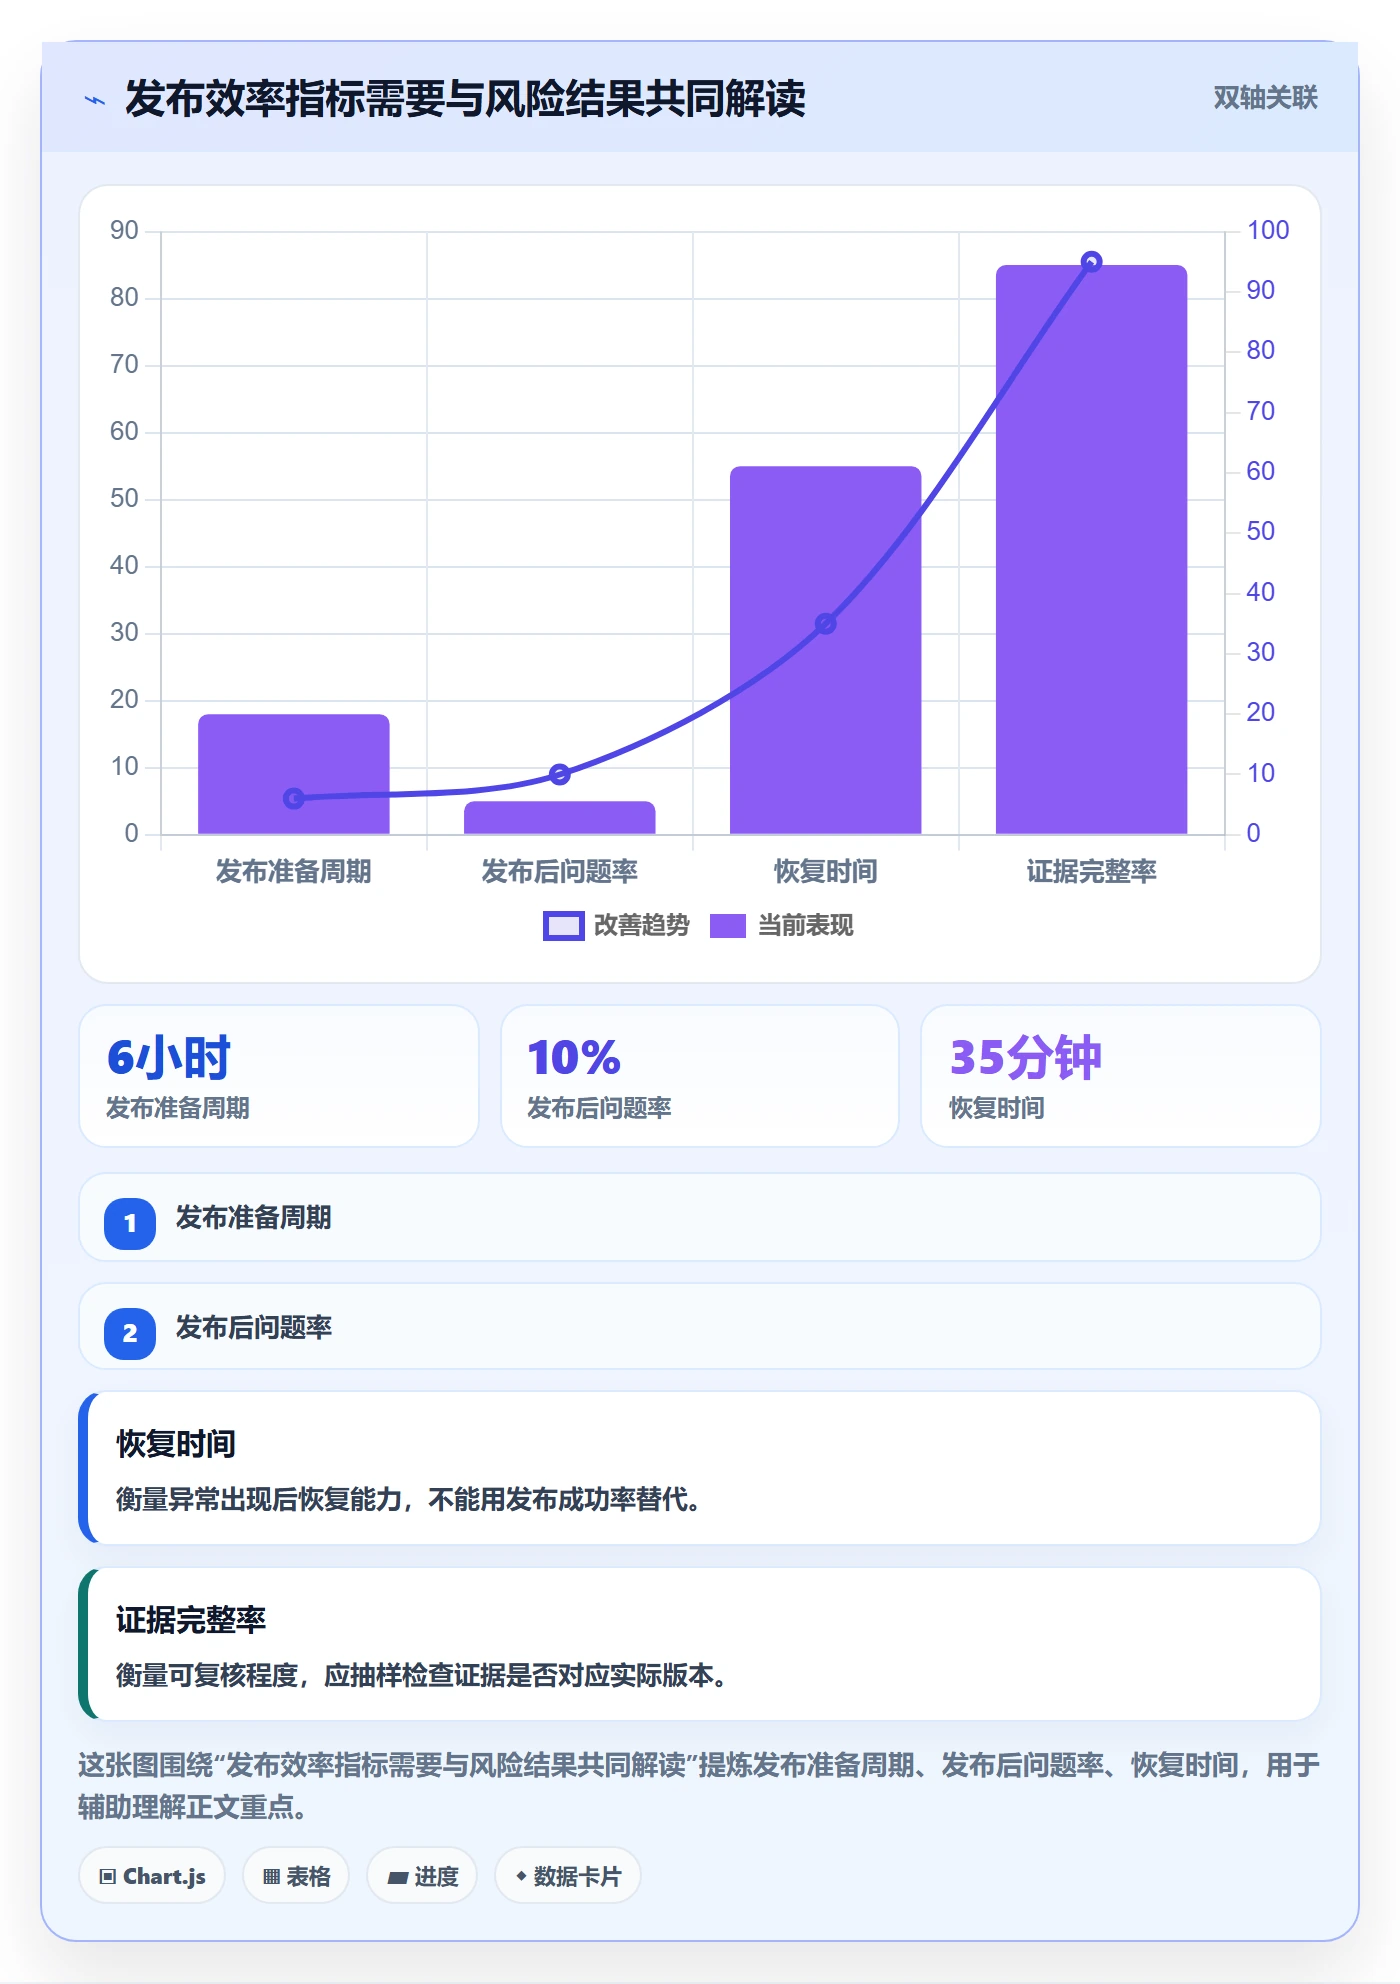Select the trend line point above 发布后问题率 bar
This screenshot has width=1400, height=1984.
[x=560, y=774]
